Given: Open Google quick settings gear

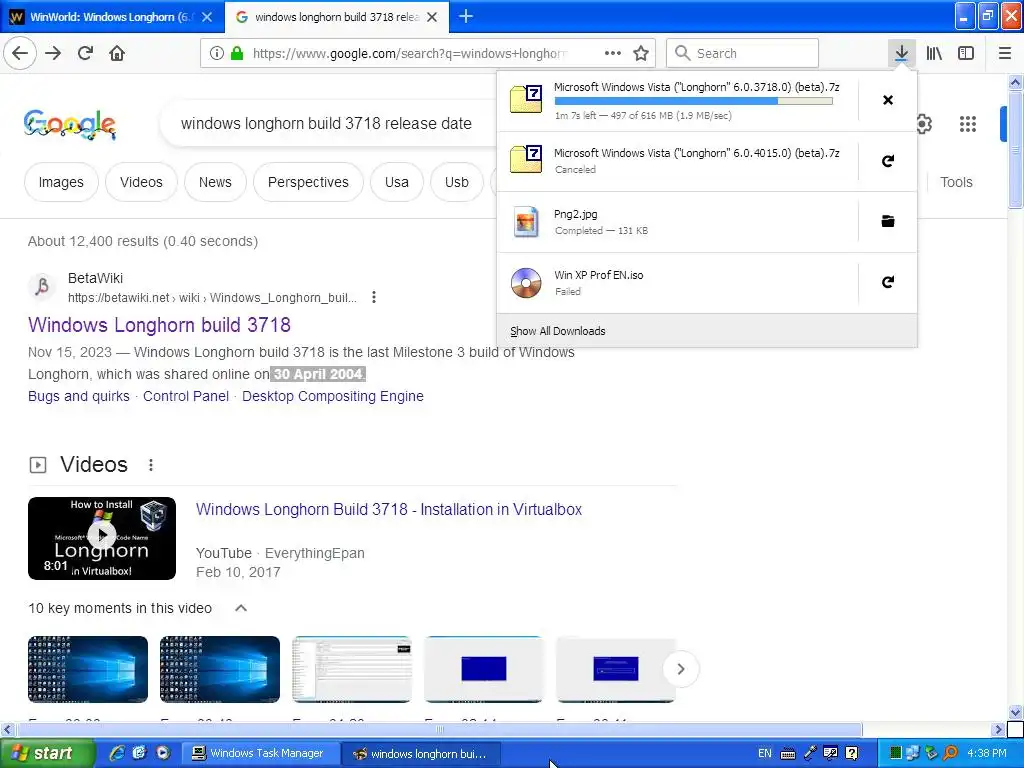Looking at the screenshot, I should (x=923, y=124).
